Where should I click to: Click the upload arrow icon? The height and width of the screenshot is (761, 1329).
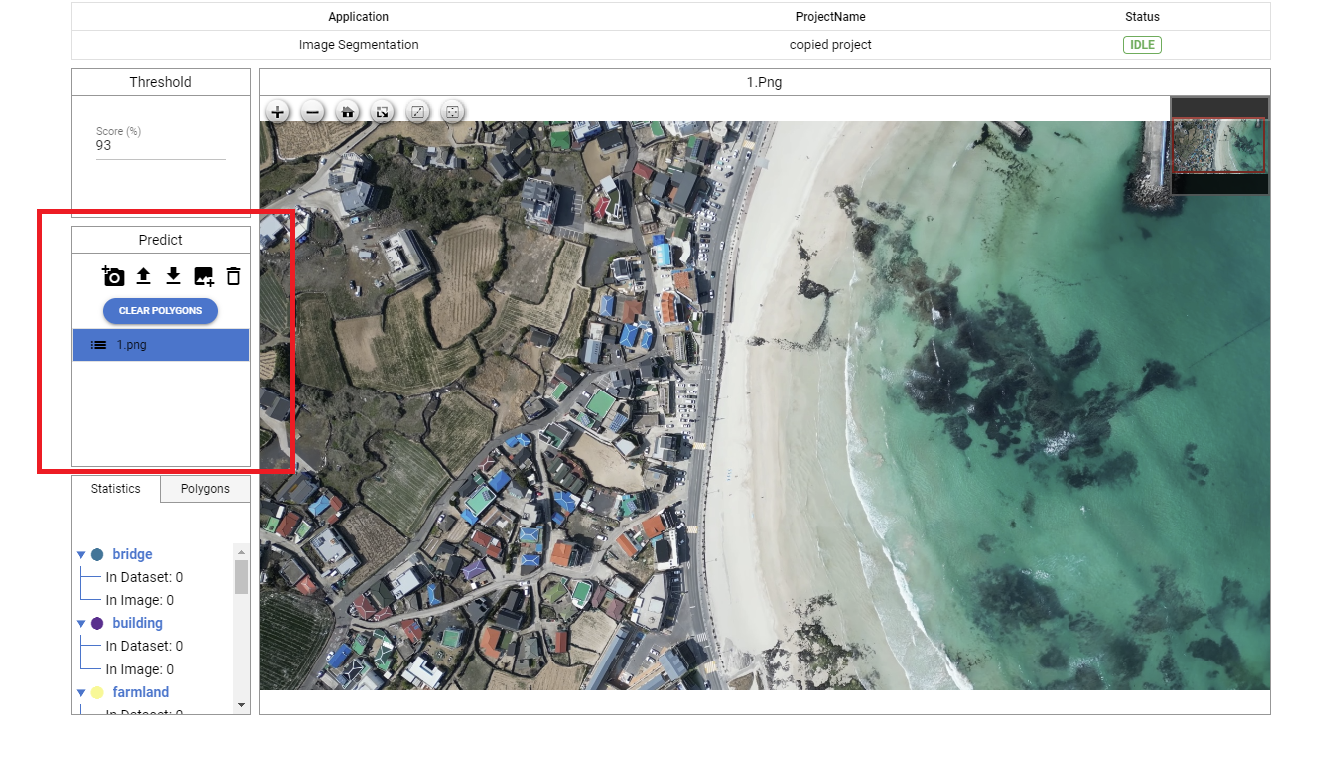click(143, 276)
